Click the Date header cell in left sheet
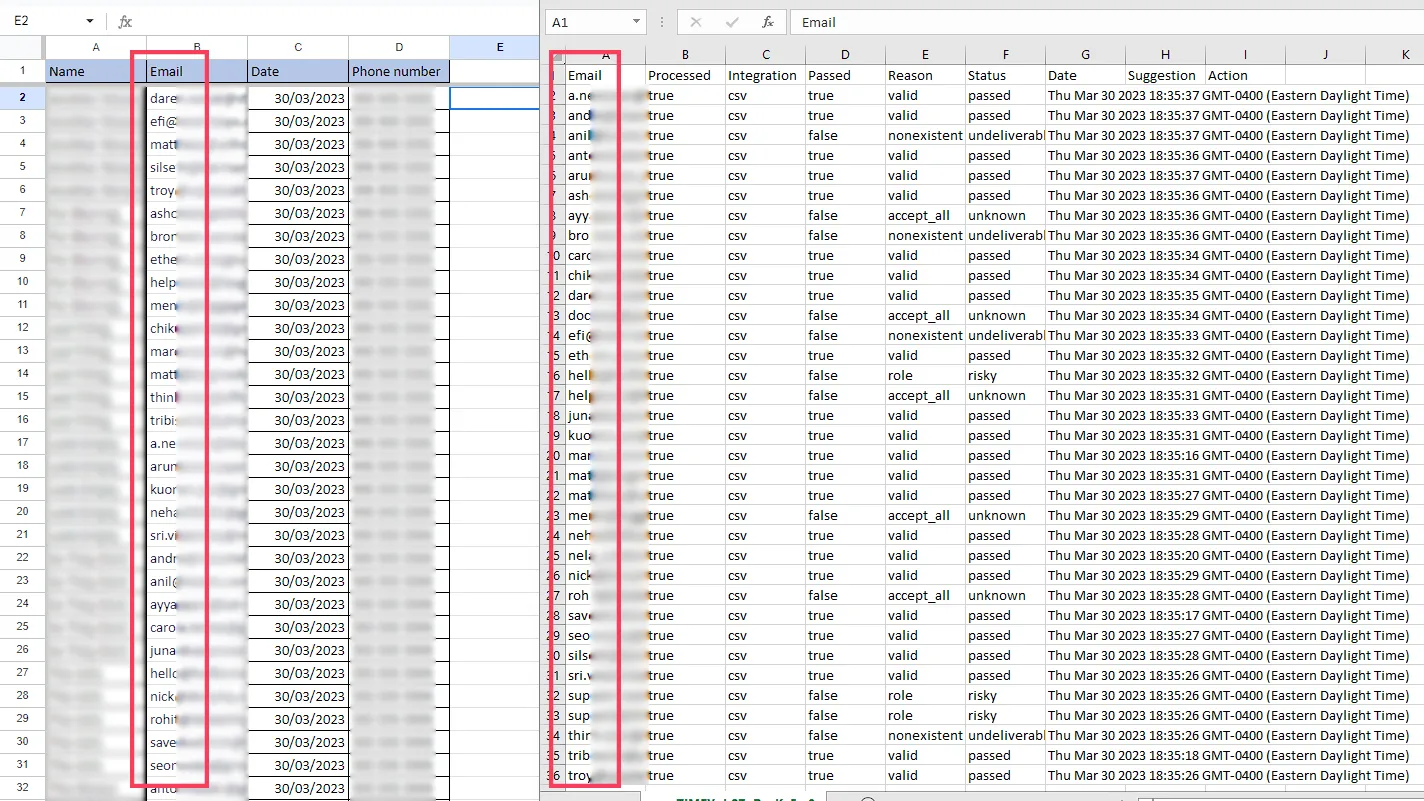Screen dimensions: 1424x801 [298, 71]
